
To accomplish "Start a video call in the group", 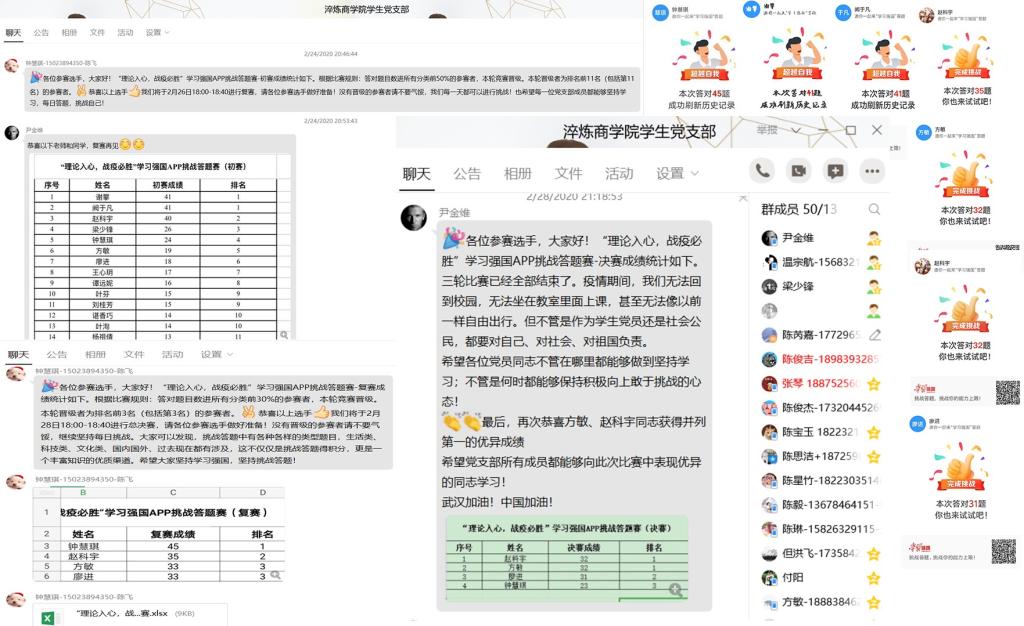I will (799, 171).
